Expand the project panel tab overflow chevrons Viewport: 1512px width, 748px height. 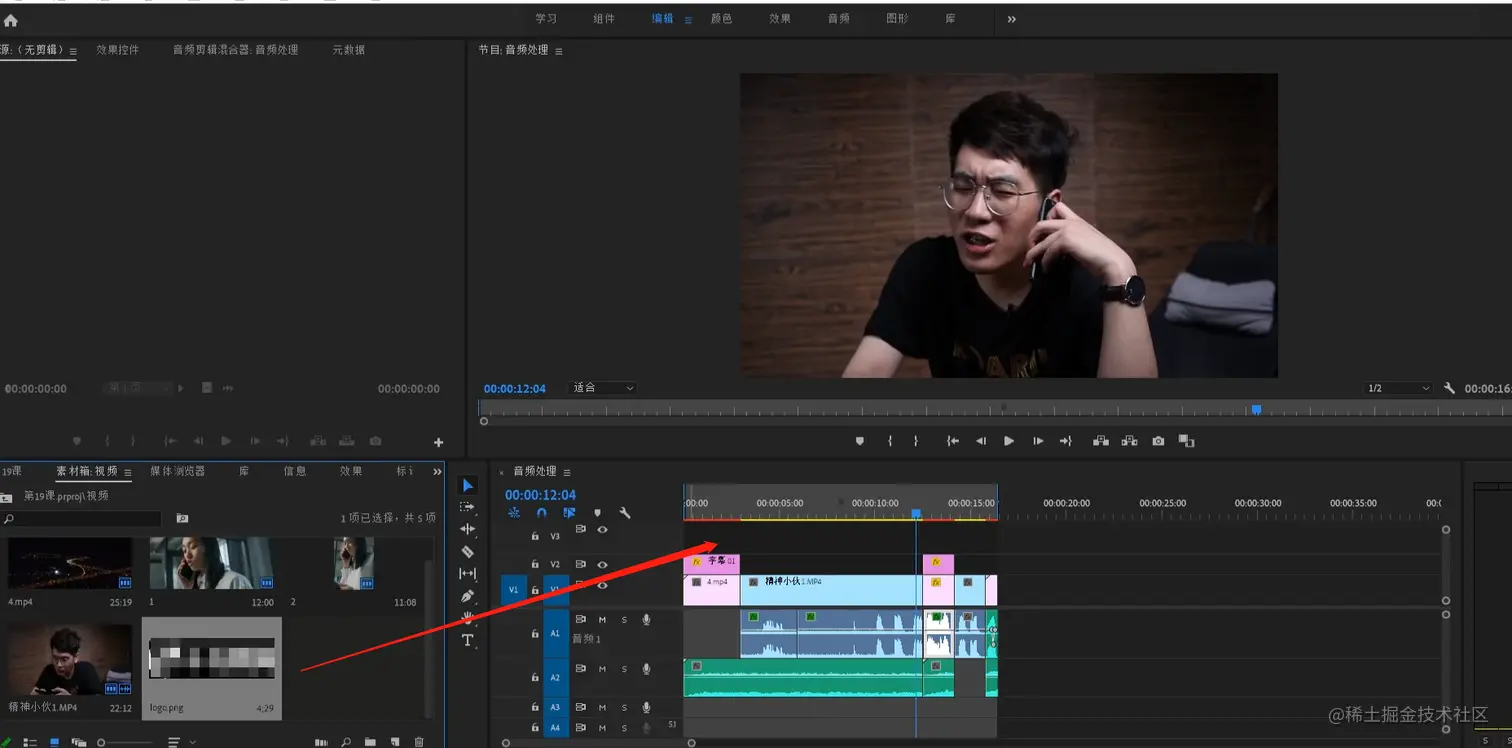coord(437,472)
